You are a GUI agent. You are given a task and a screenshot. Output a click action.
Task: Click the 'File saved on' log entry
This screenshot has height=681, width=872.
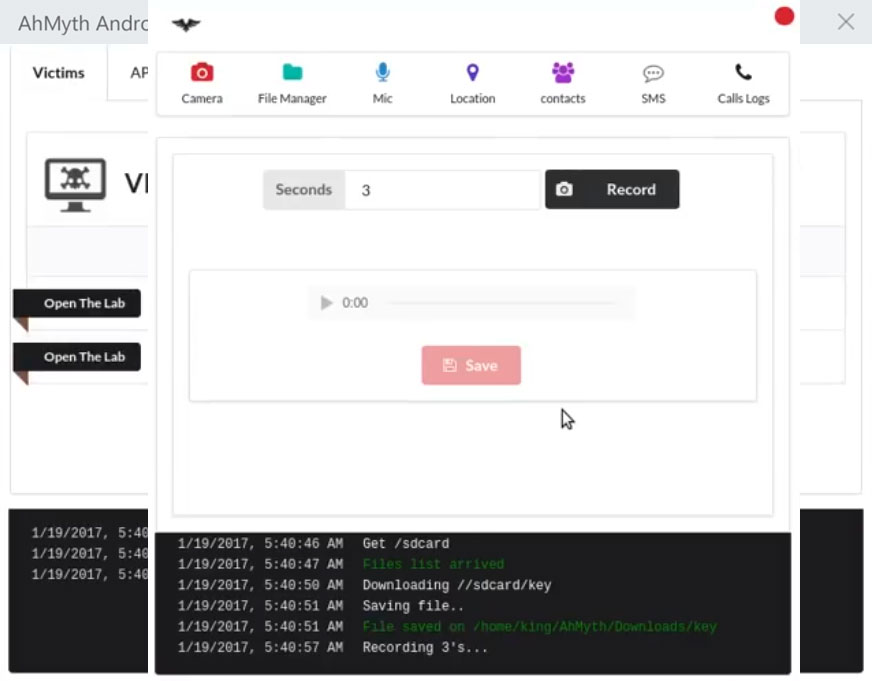539,627
